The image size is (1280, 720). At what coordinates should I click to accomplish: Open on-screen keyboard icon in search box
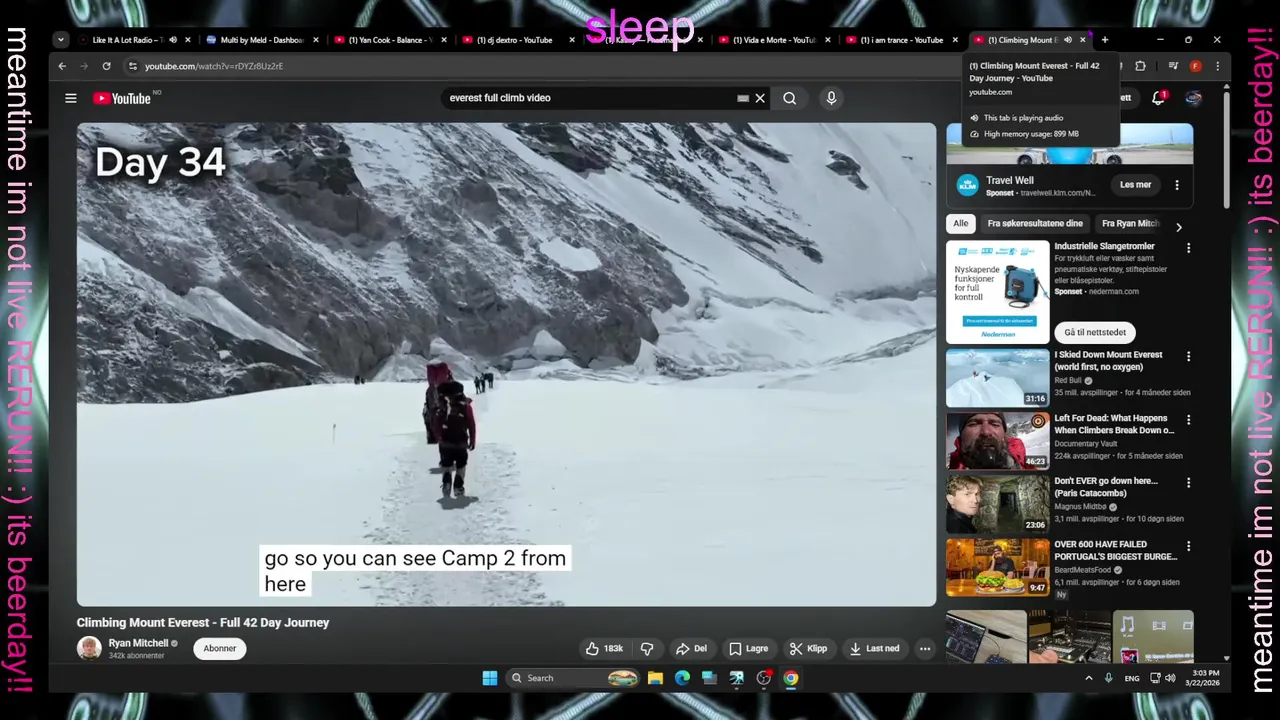pyautogui.click(x=743, y=98)
